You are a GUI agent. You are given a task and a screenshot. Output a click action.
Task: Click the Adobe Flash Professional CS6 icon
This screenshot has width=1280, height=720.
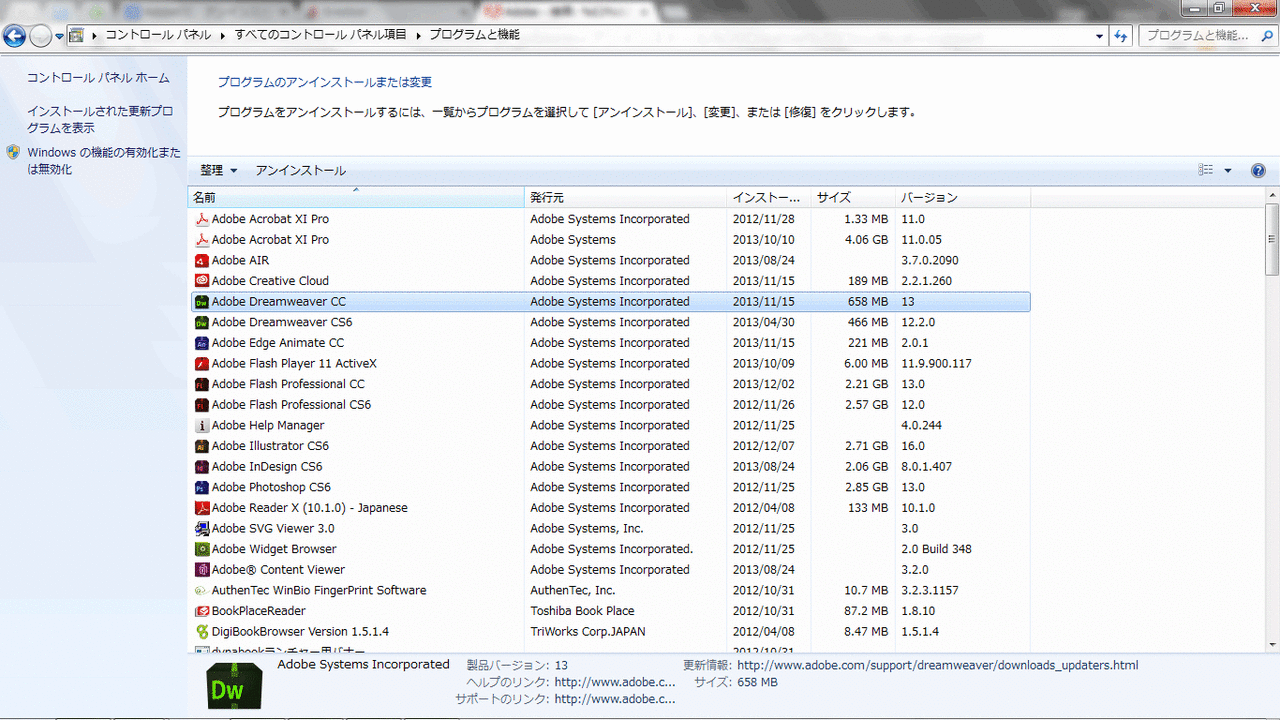(x=202, y=405)
